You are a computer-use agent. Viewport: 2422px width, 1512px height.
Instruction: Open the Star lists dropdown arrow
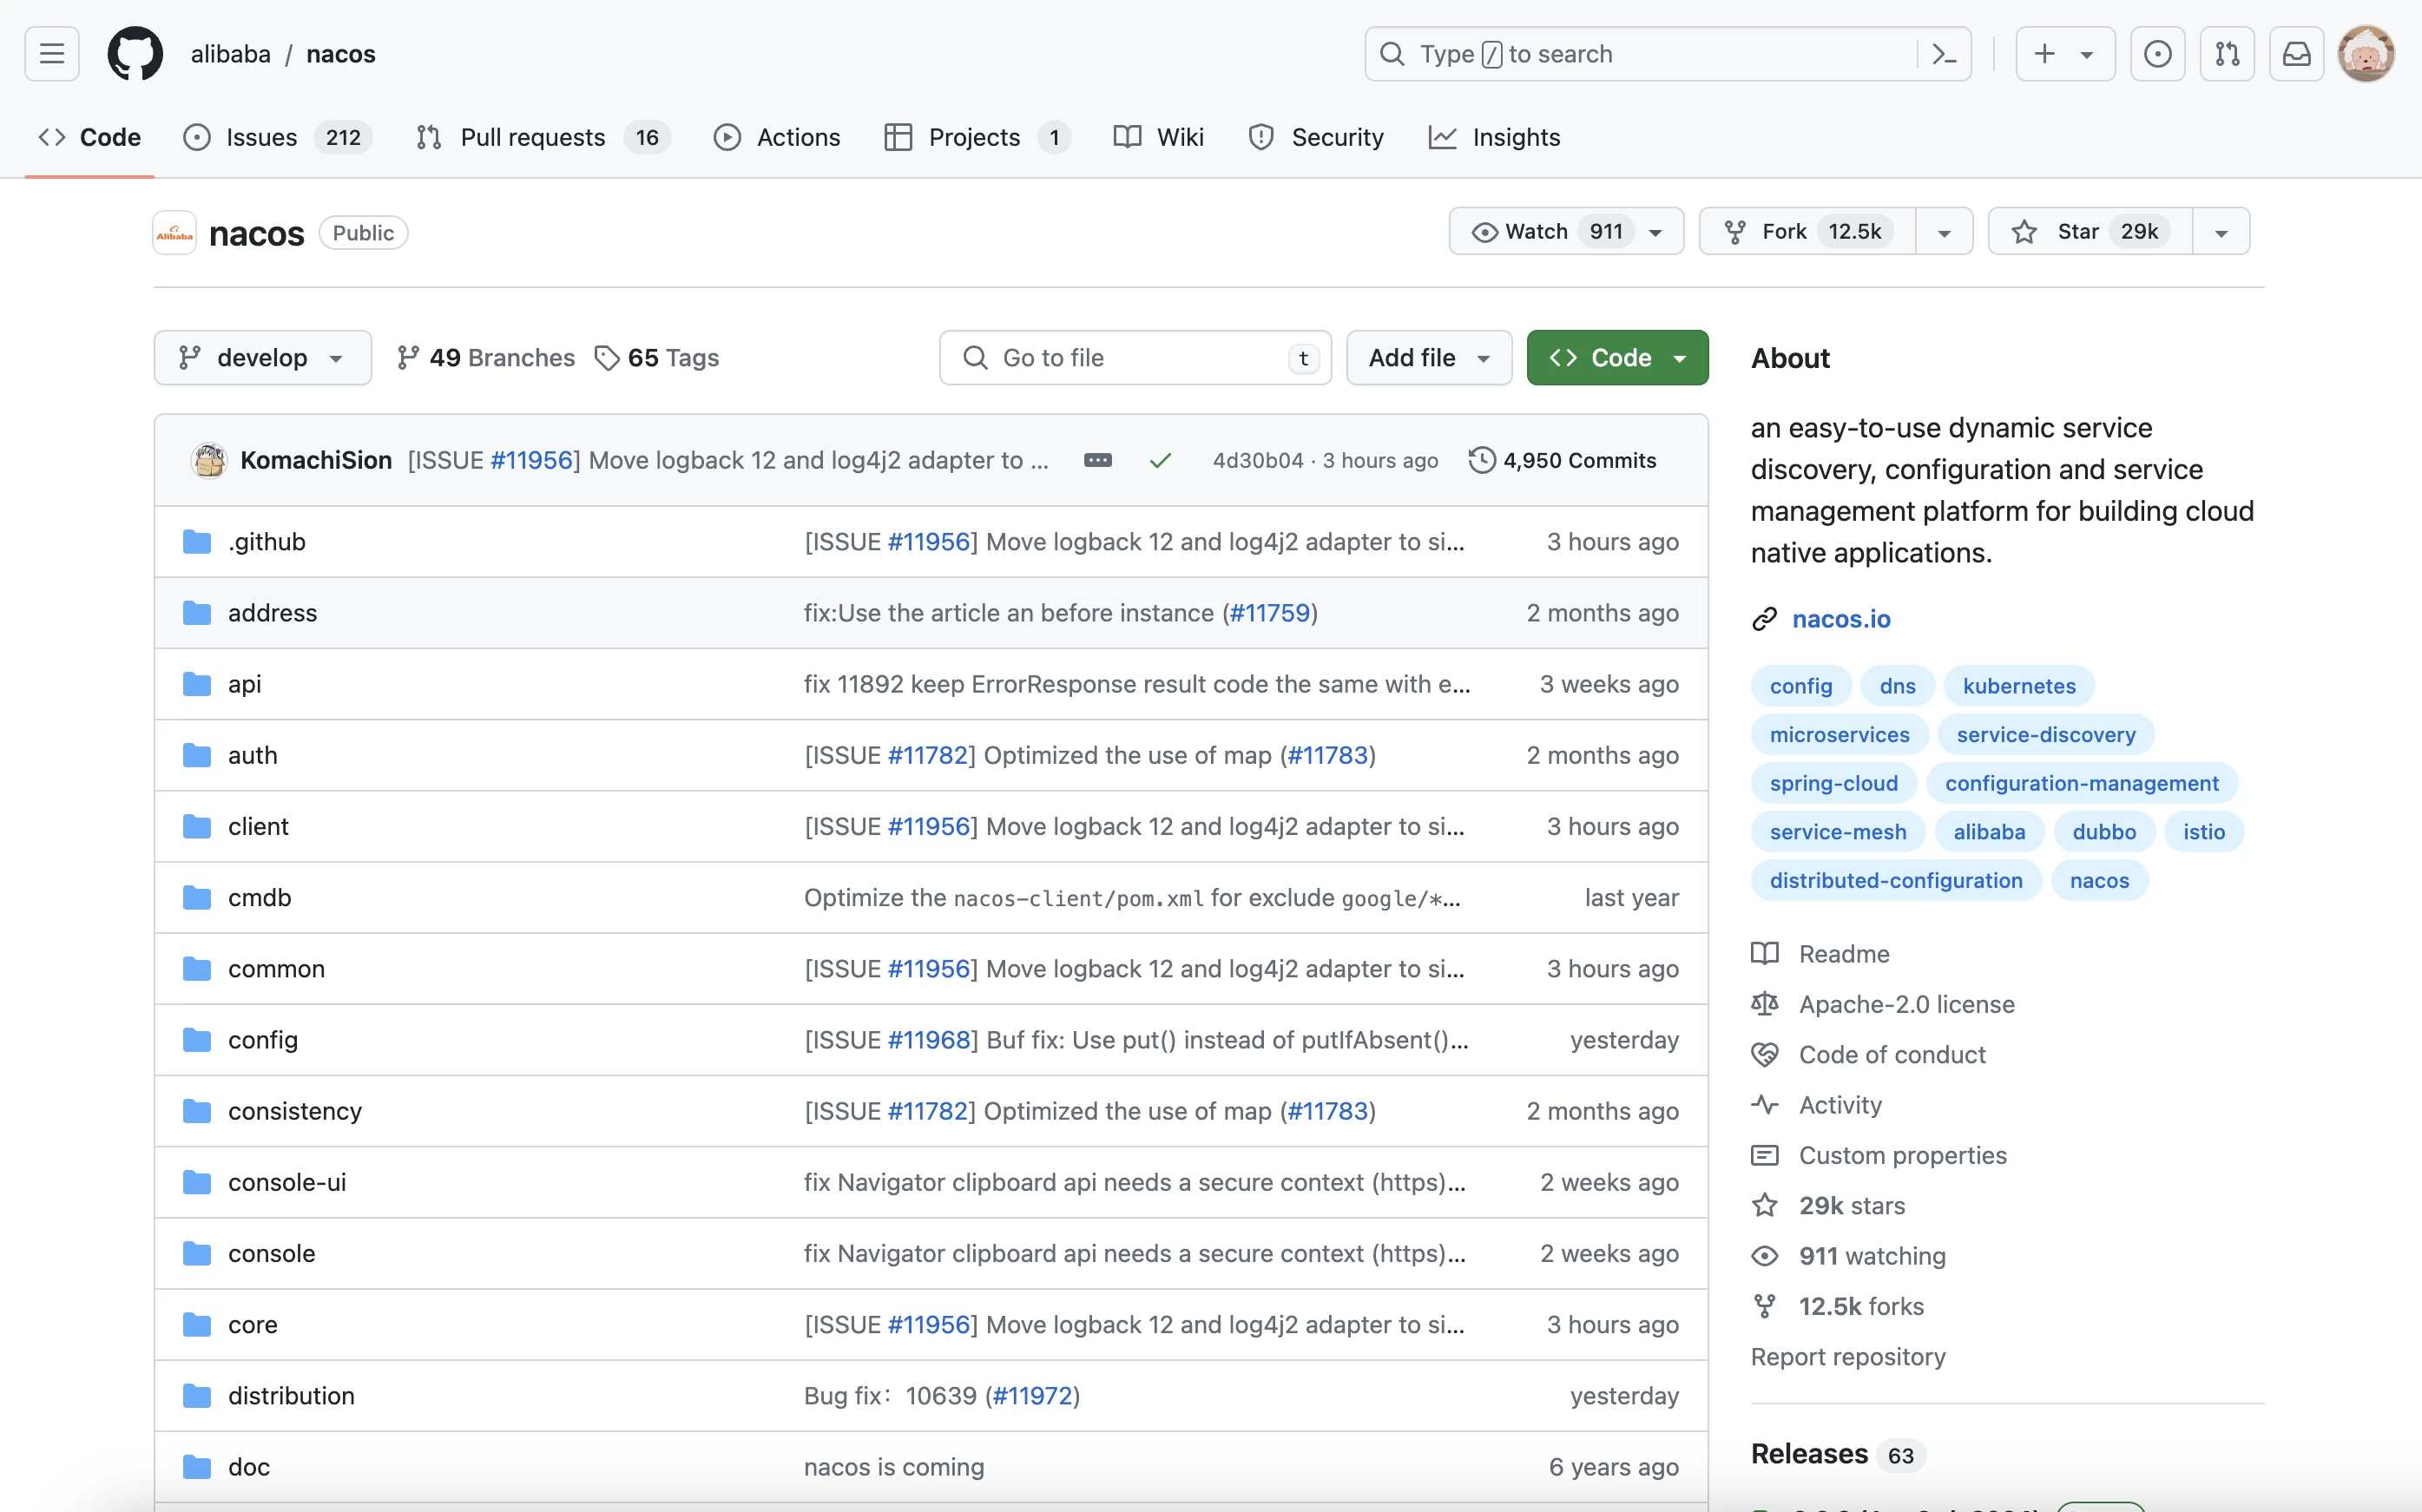[2221, 232]
